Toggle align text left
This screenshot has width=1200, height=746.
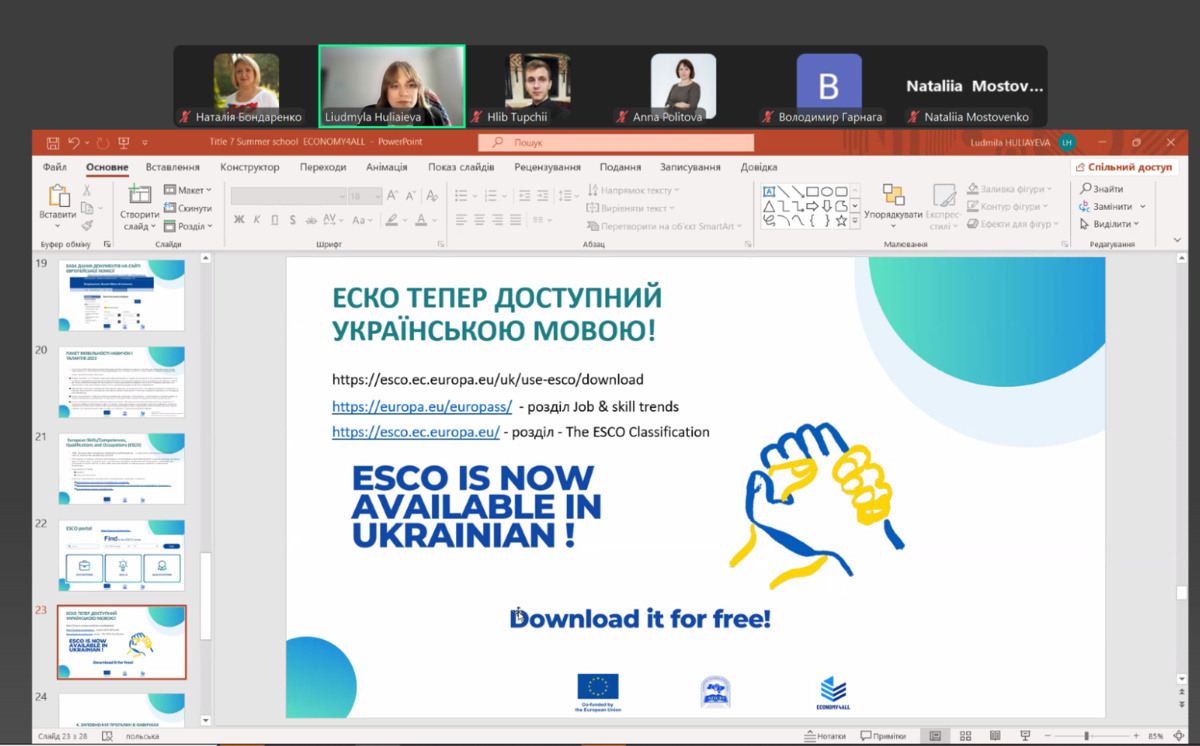click(460, 219)
